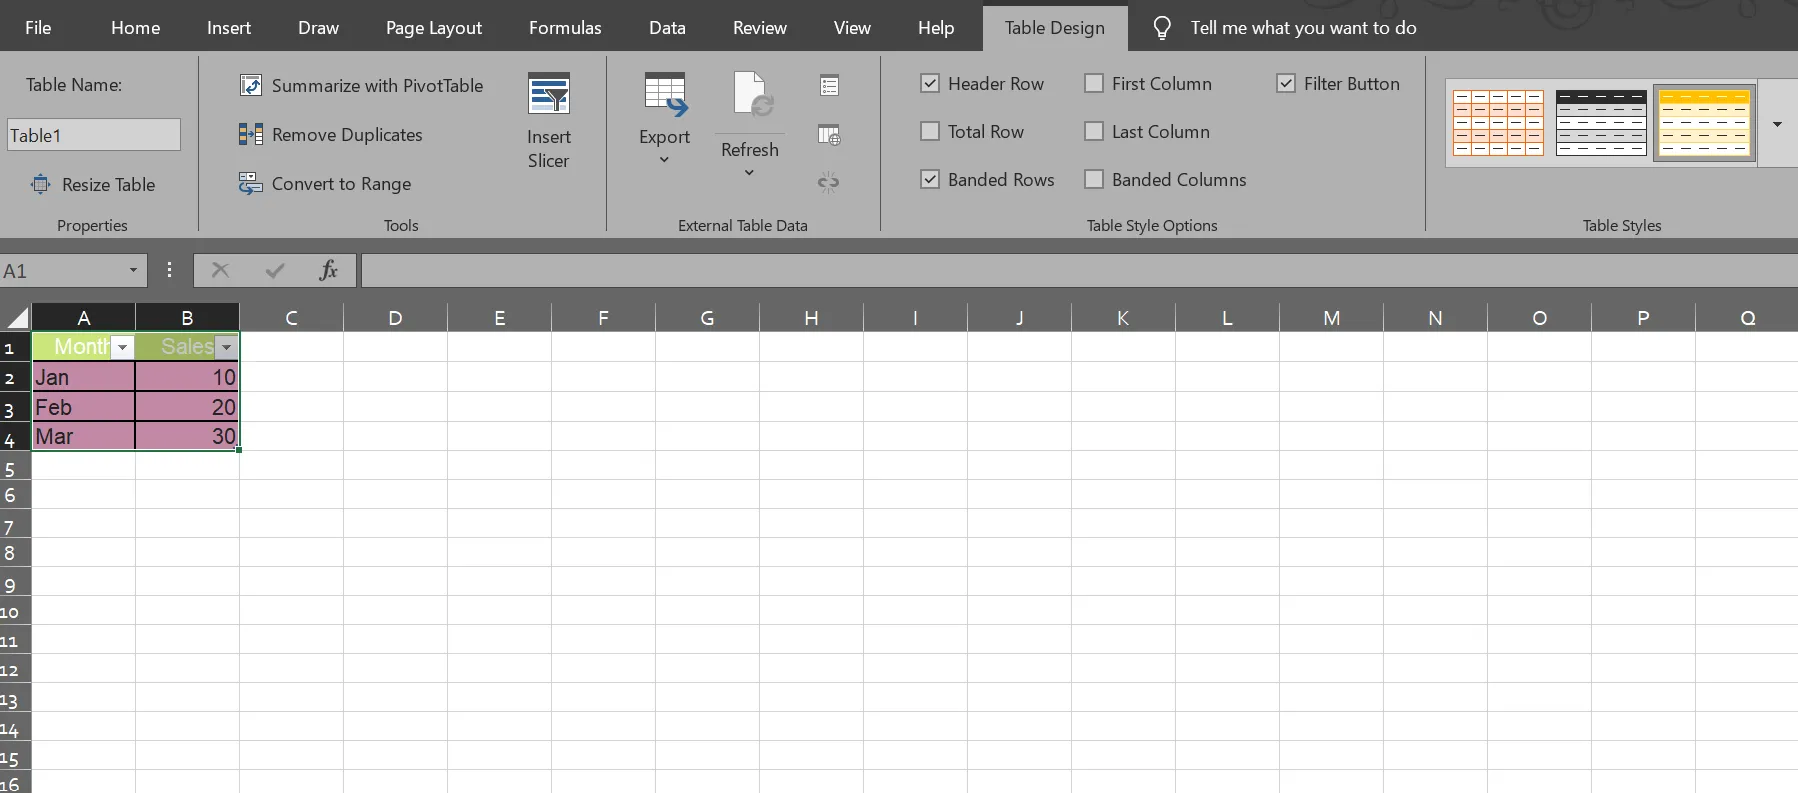
Task: Select Sales cell with value 30
Action: click(x=187, y=436)
